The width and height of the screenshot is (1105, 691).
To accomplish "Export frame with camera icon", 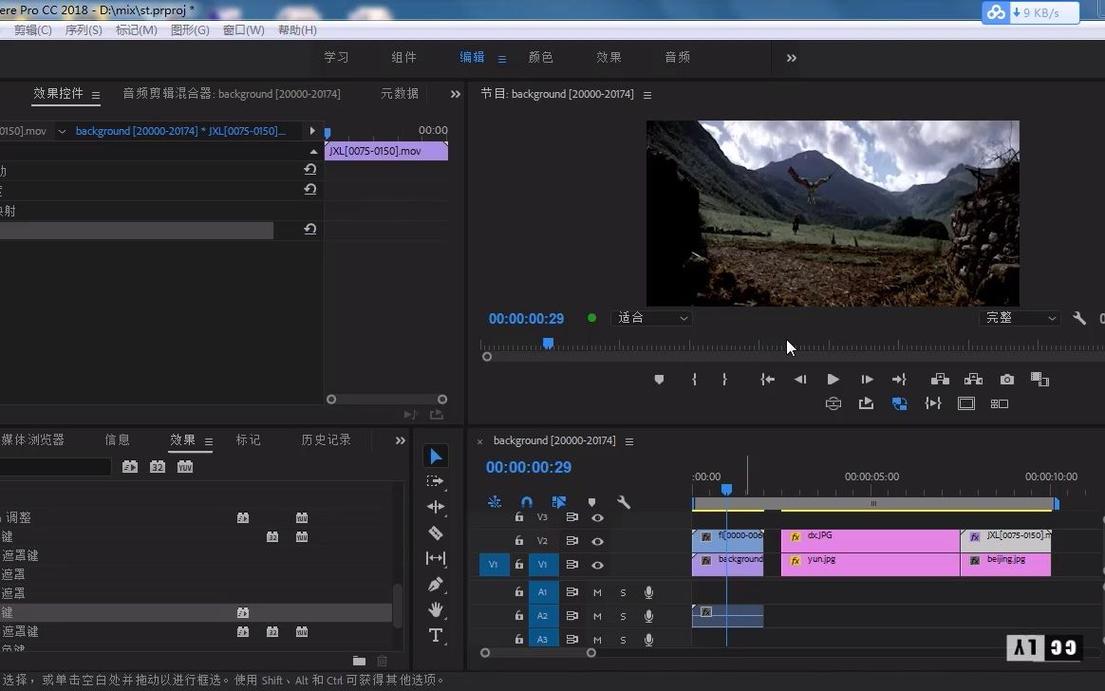I will 1007,380.
